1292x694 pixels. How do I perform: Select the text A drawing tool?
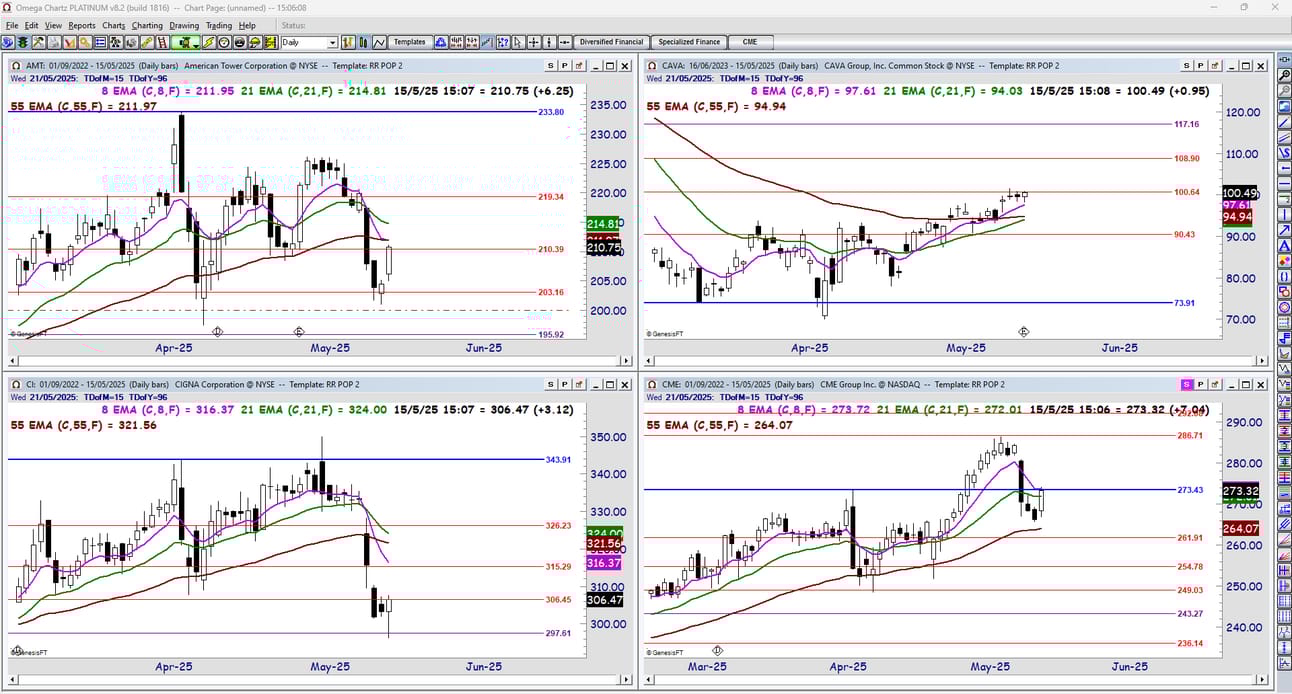click(x=1282, y=246)
